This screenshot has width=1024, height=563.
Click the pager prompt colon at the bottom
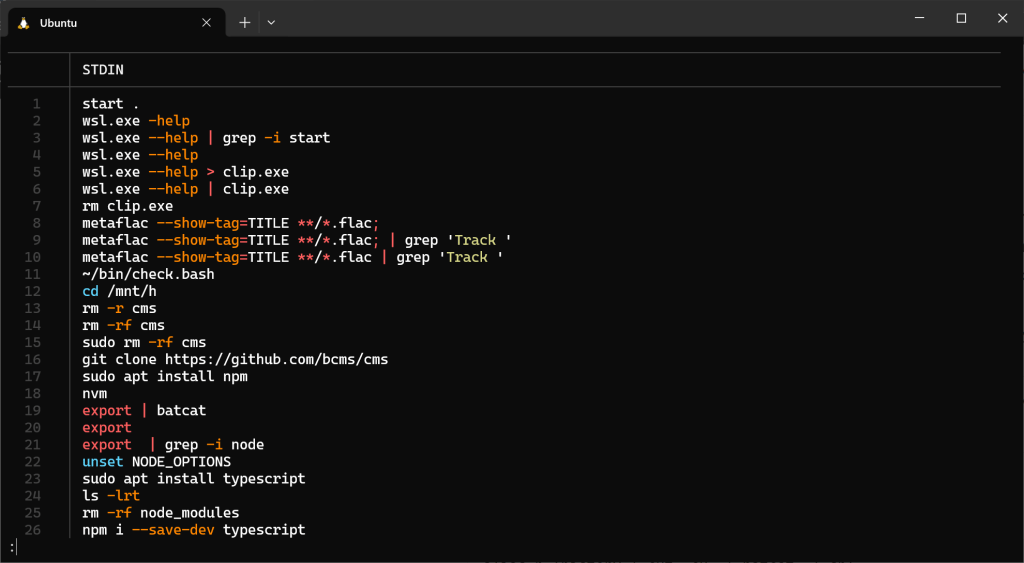click(12, 547)
